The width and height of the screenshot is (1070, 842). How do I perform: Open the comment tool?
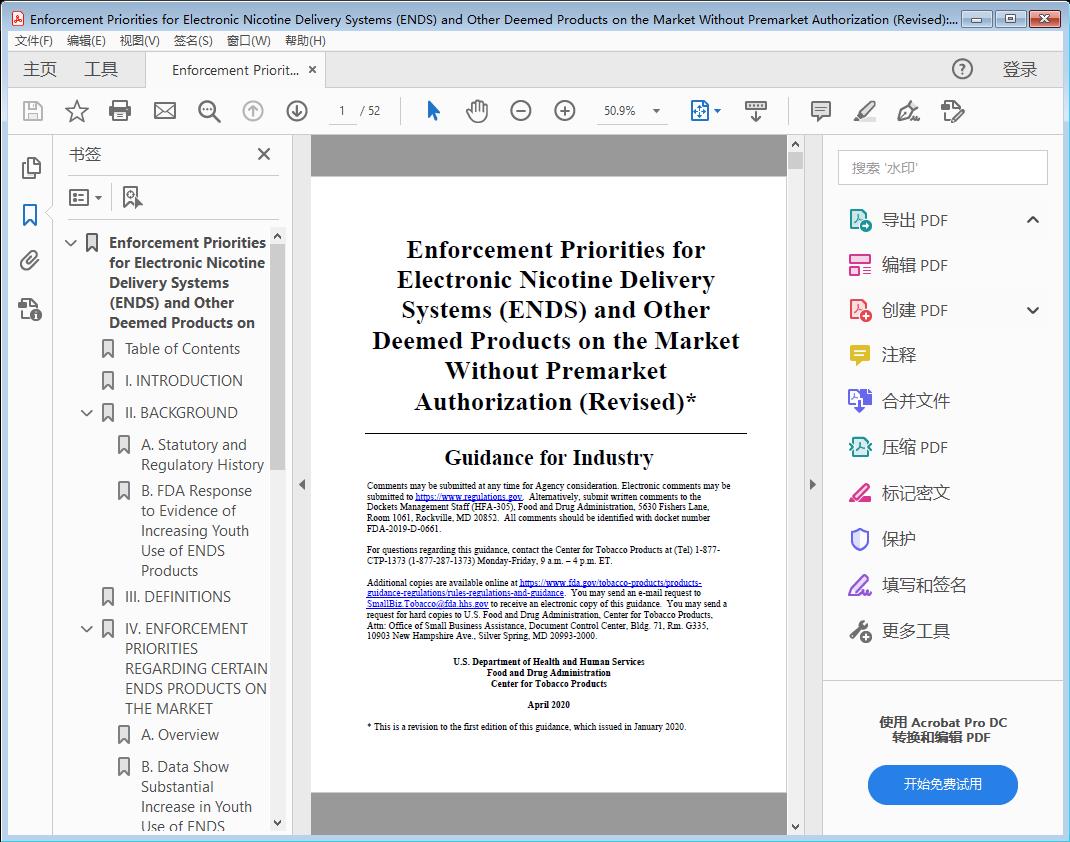click(x=819, y=110)
